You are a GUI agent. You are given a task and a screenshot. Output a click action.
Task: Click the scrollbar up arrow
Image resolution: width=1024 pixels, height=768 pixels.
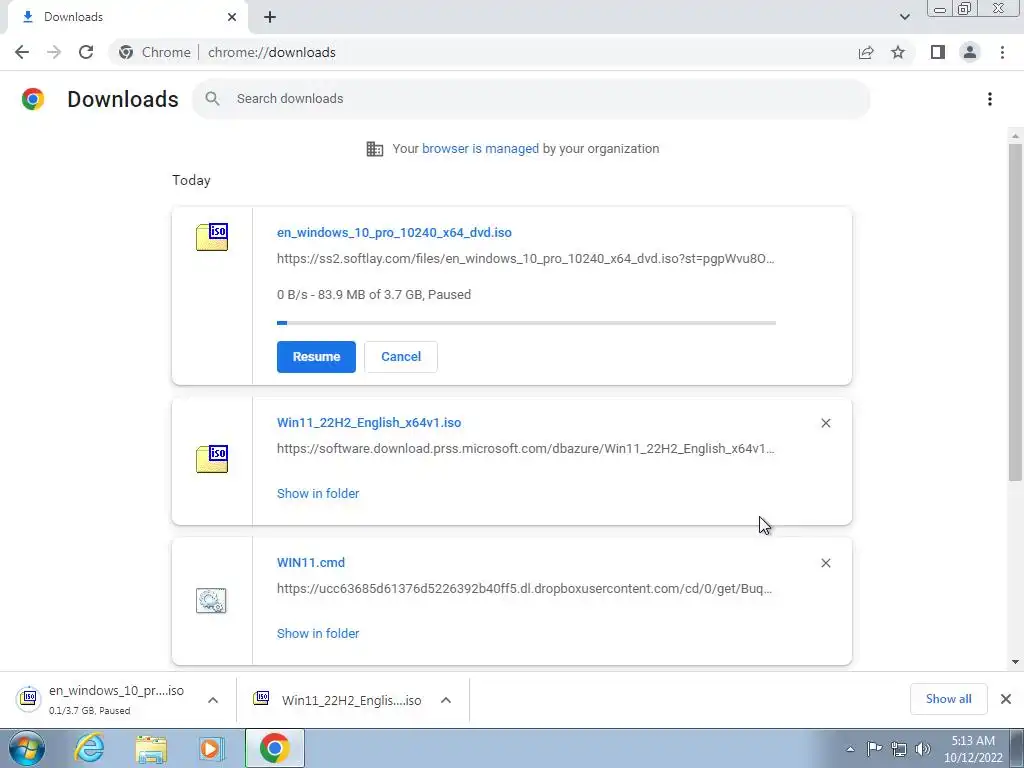pos(1015,136)
